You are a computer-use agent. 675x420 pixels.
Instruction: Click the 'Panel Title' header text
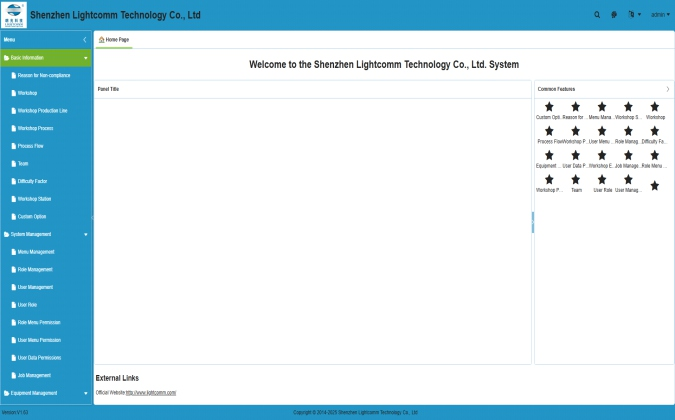pyautogui.click(x=108, y=89)
